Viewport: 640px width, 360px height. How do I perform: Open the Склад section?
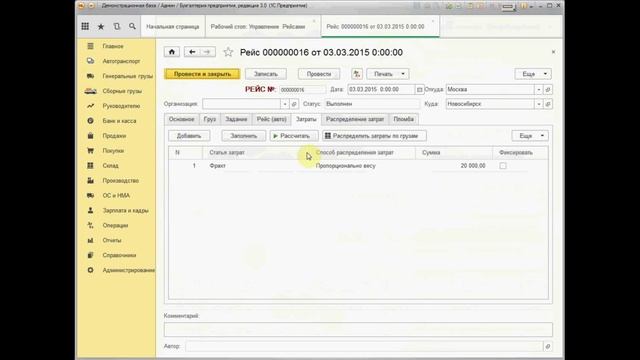(x=110, y=165)
